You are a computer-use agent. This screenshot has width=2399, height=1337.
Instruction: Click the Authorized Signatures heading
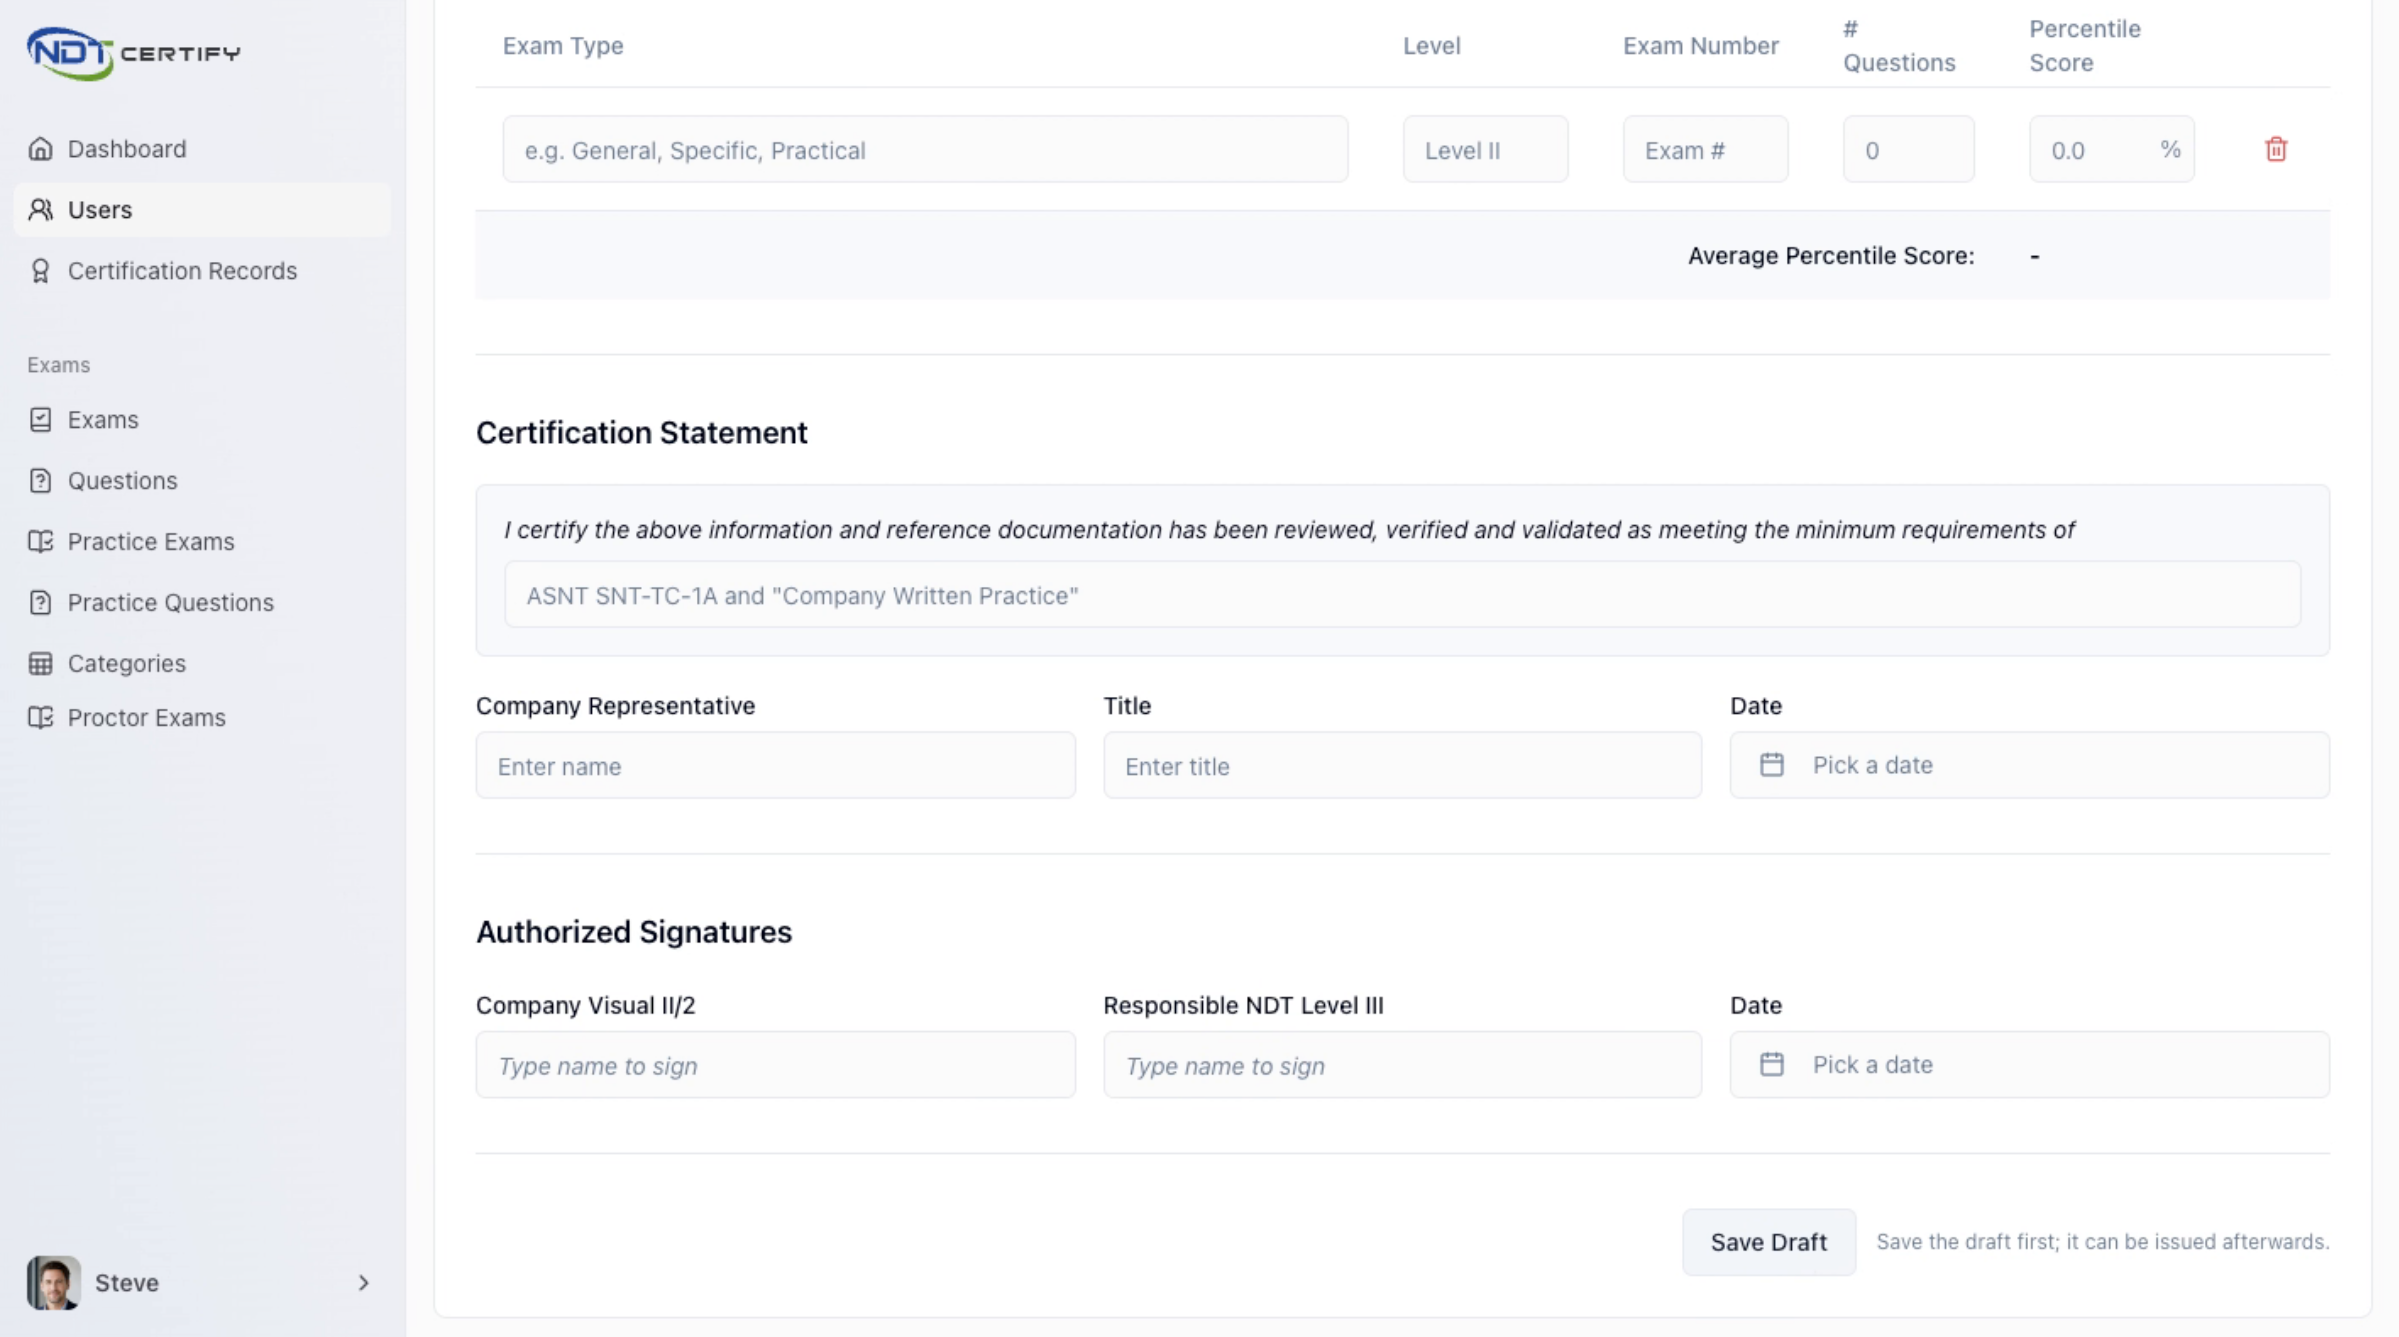pyautogui.click(x=634, y=932)
